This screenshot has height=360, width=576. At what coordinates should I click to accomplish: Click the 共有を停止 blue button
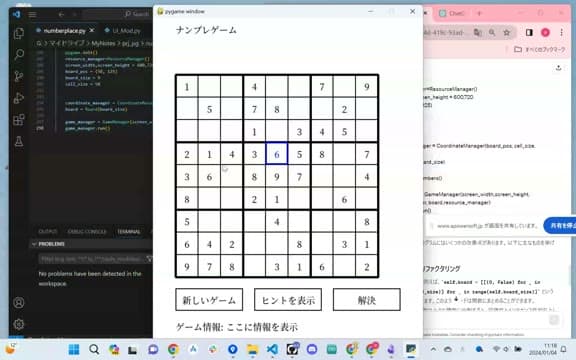pos(560,225)
